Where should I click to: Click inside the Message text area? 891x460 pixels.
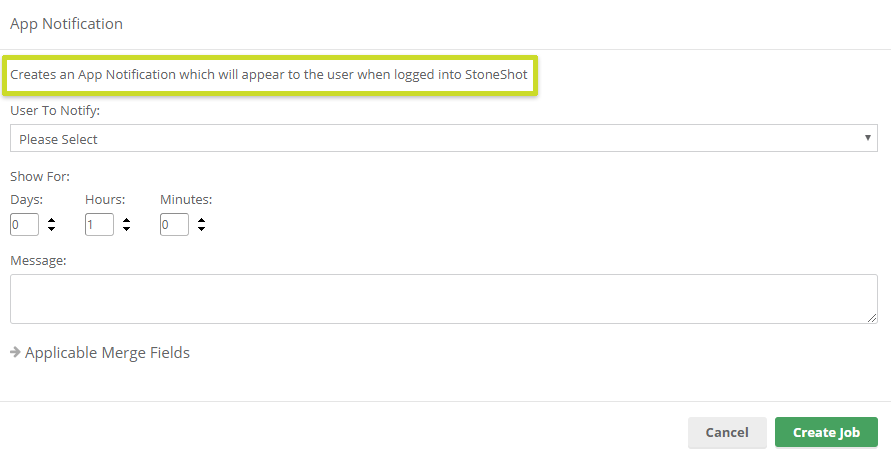(x=443, y=299)
